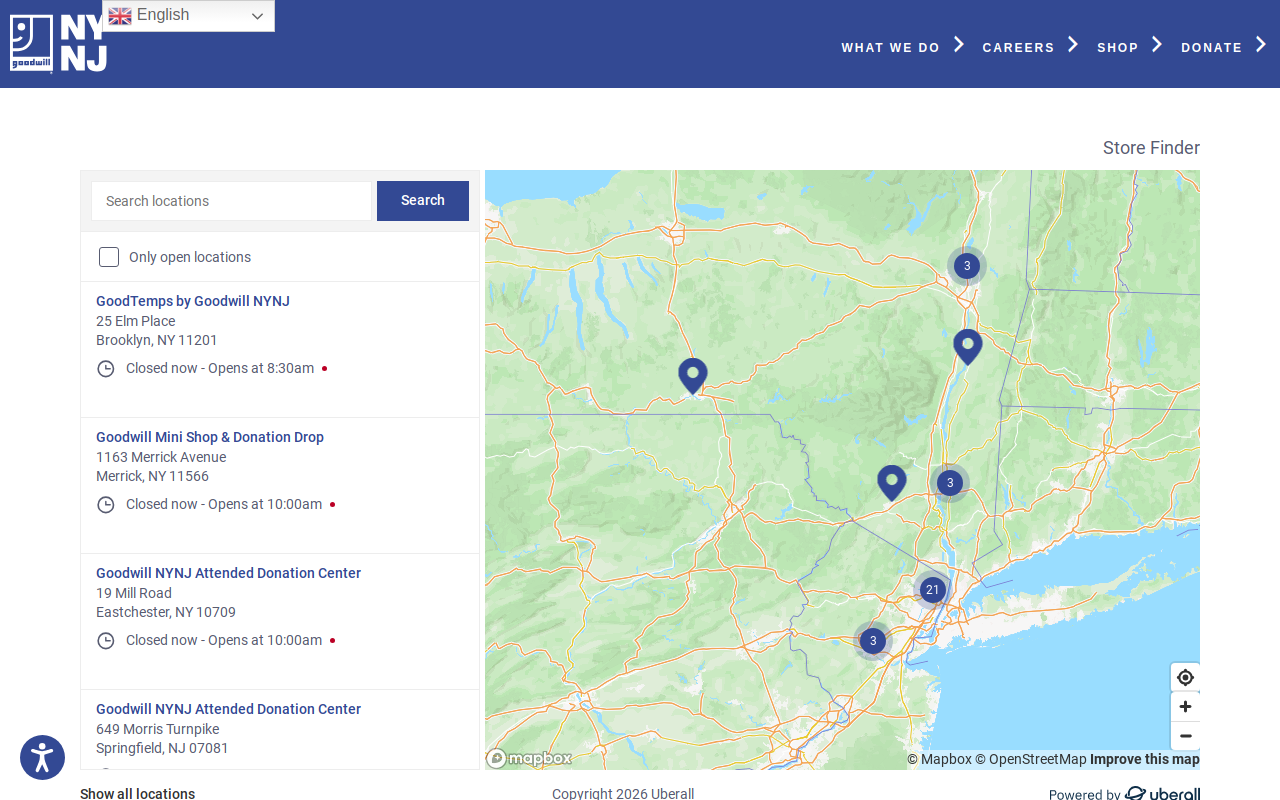
Task: Click the Eastchester, NY 10709 text
Action: [166, 612]
